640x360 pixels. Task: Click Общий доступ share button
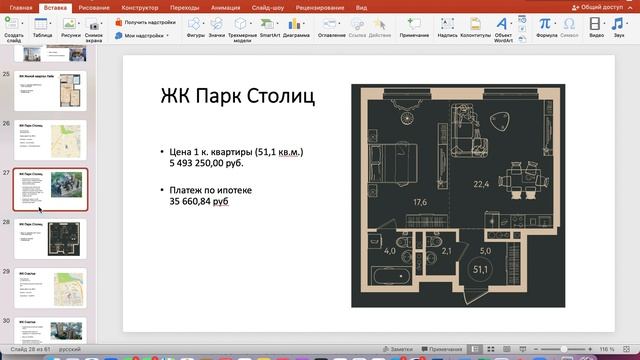(x=598, y=7)
